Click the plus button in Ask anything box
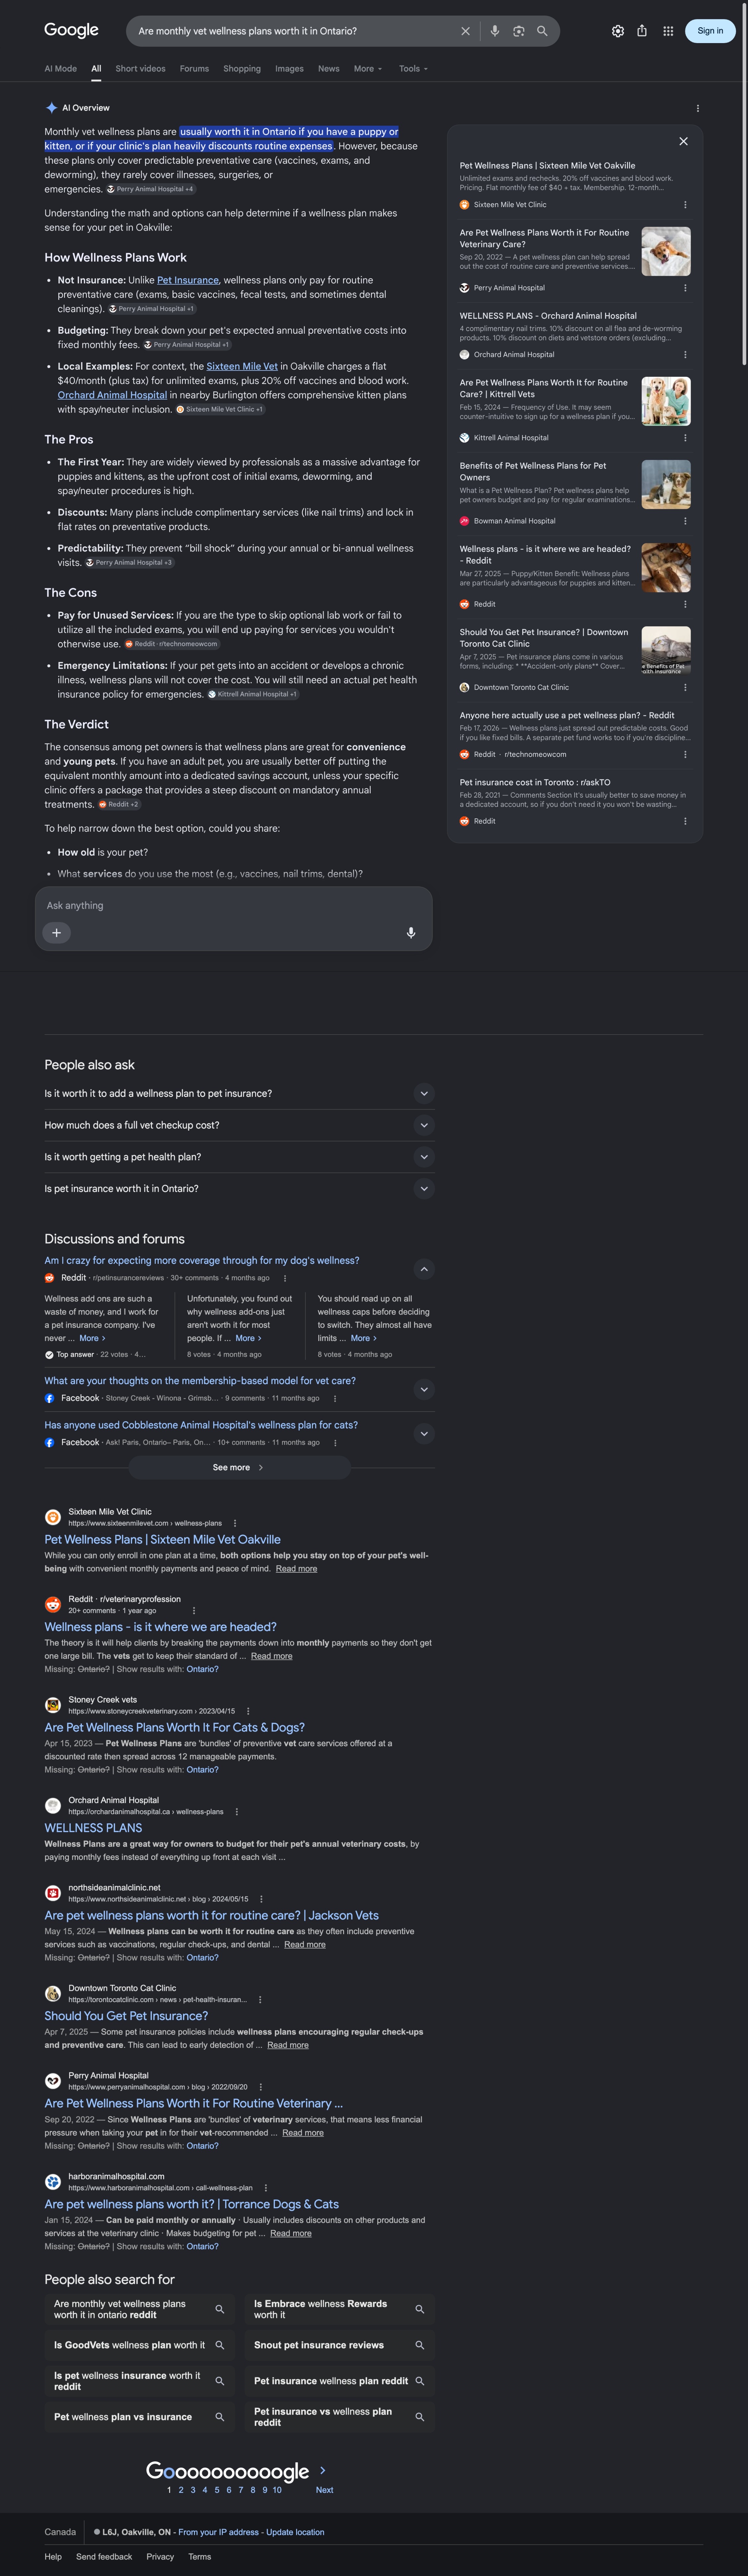Image resolution: width=748 pixels, height=2576 pixels. 56,932
